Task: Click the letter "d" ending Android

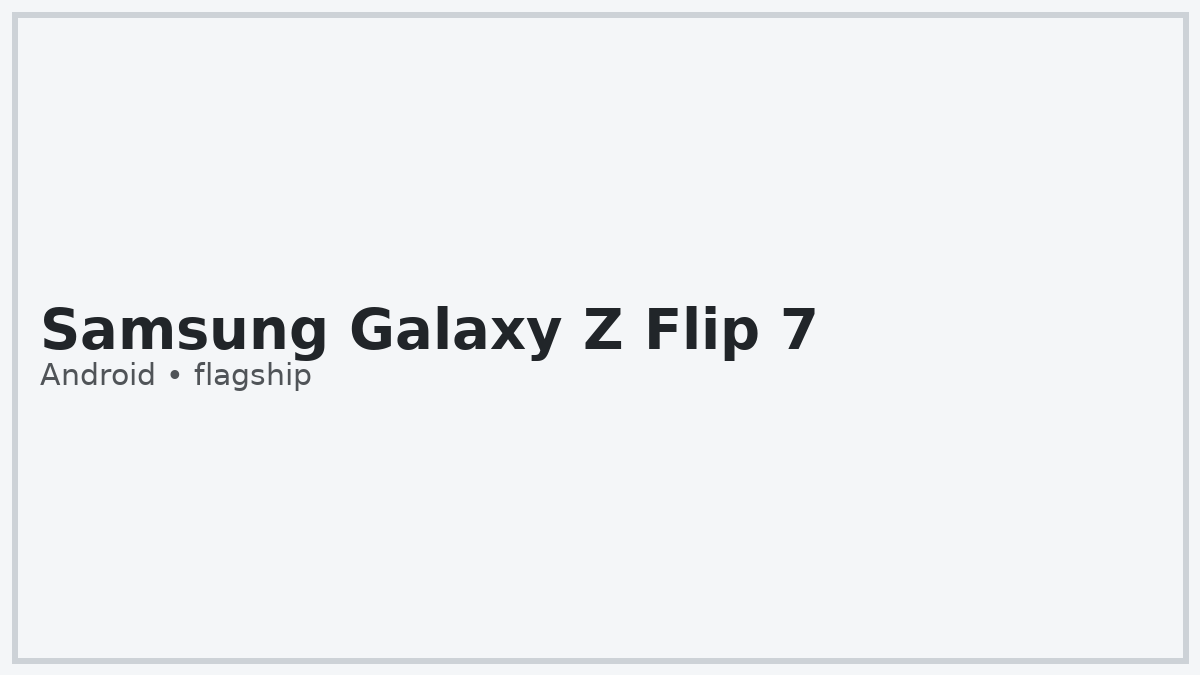Action: (146, 376)
